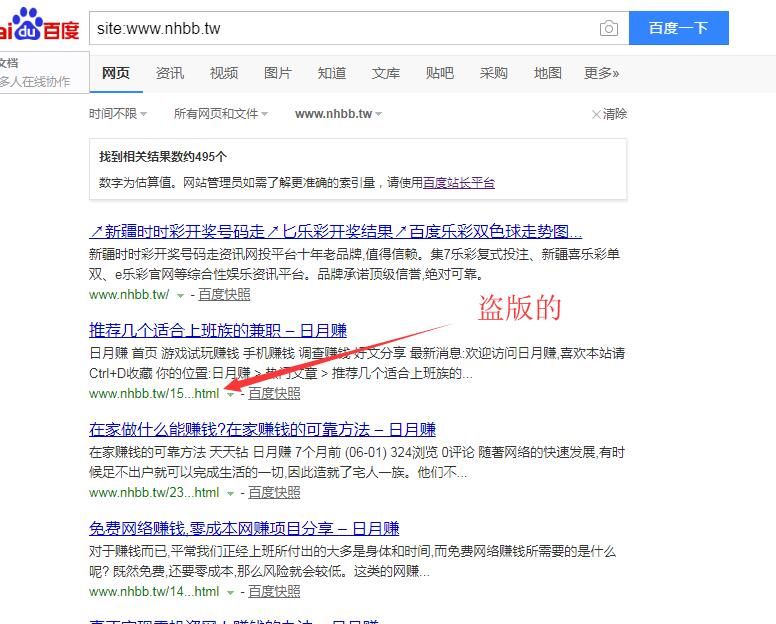Open result 推荐几个适合上班族的兼职 – 日月赚

pos(218,330)
